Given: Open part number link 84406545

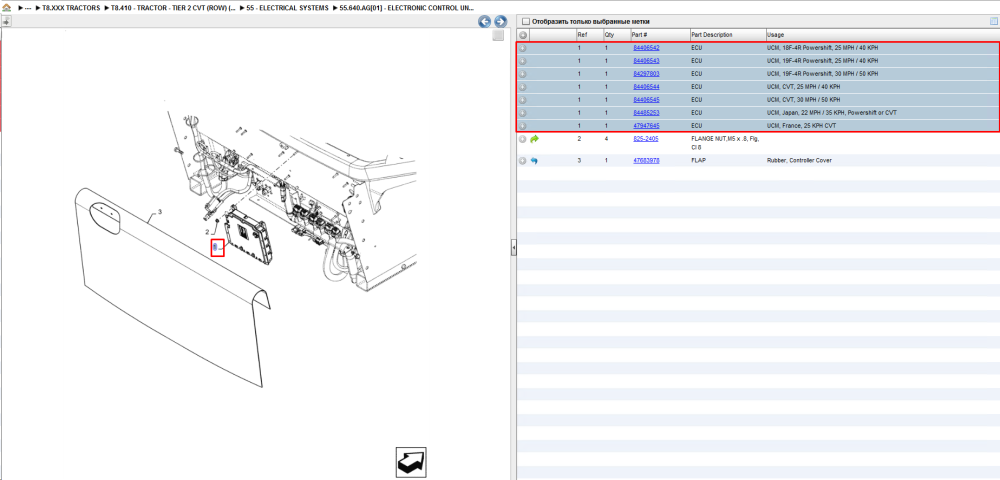Looking at the screenshot, I should click(x=646, y=100).
